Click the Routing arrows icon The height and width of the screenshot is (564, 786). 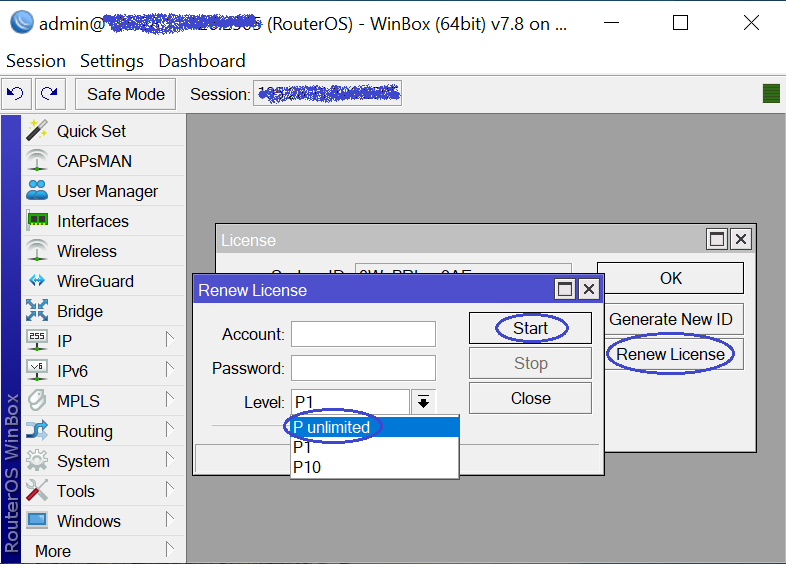click(x=37, y=431)
